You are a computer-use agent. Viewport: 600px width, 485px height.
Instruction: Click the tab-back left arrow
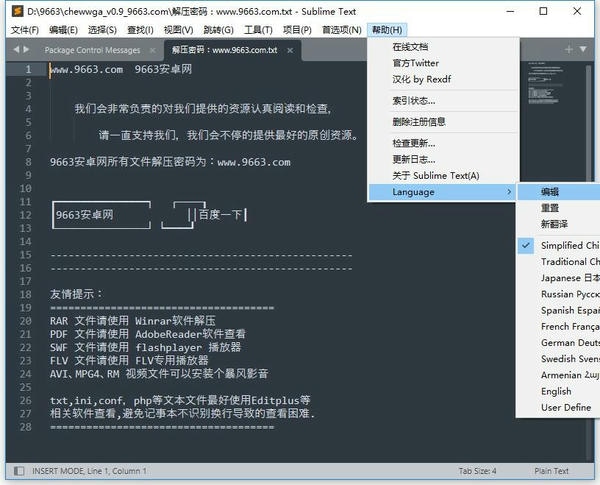16,49
